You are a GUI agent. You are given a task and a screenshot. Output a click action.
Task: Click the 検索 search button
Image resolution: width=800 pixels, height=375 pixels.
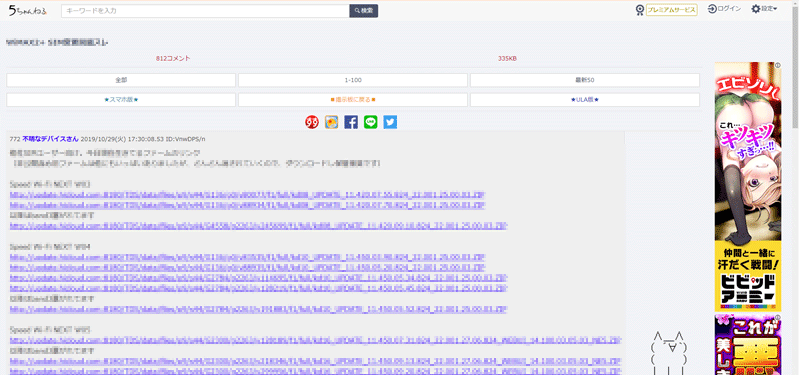364,11
